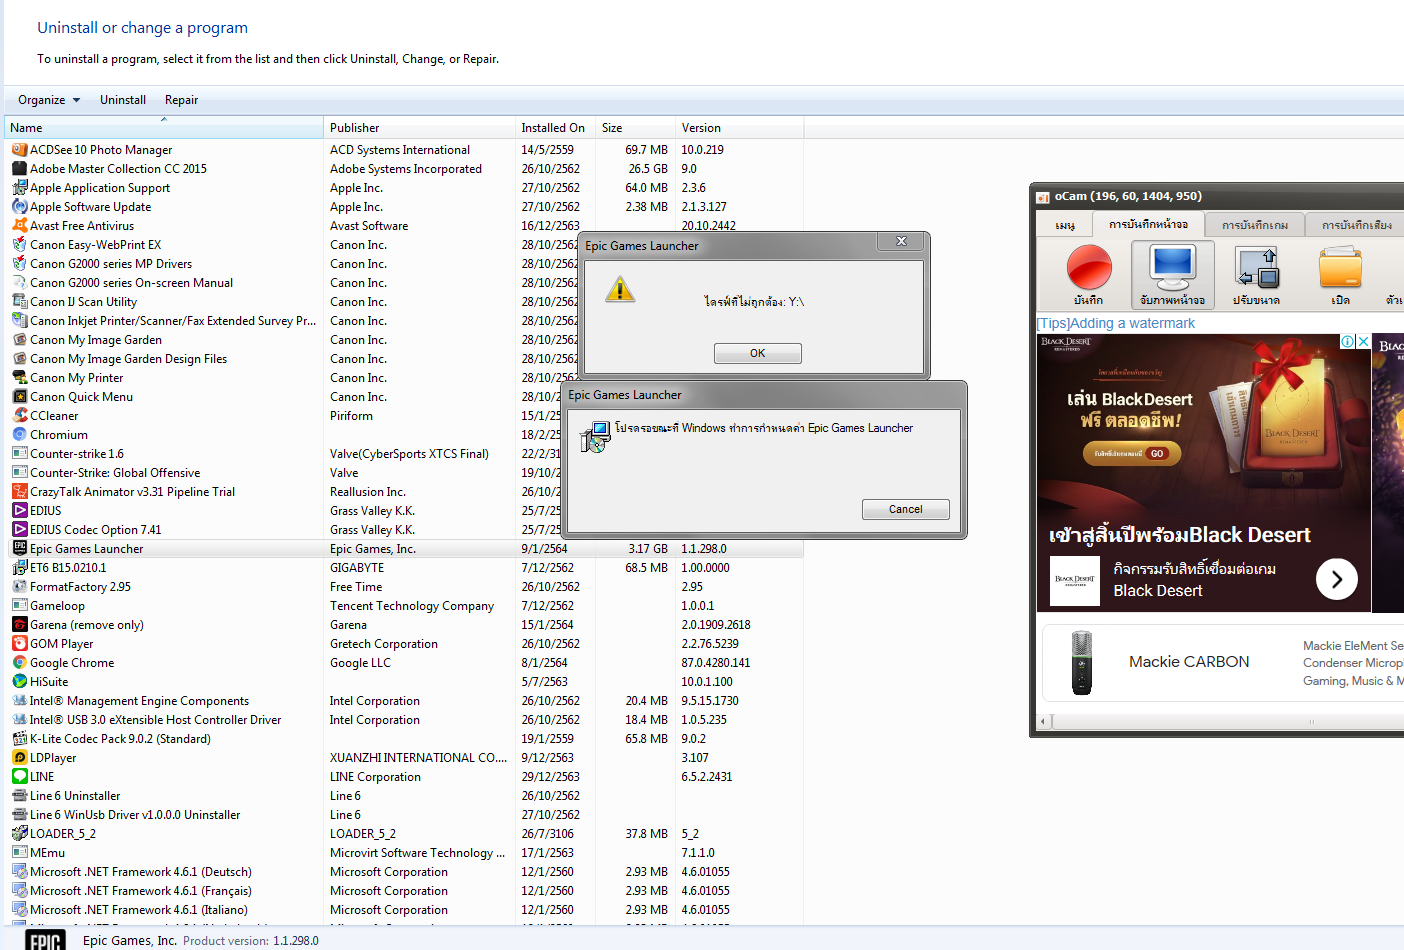Click the Apple Software Update icon
This screenshot has width=1404, height=950.
[19, 207]
